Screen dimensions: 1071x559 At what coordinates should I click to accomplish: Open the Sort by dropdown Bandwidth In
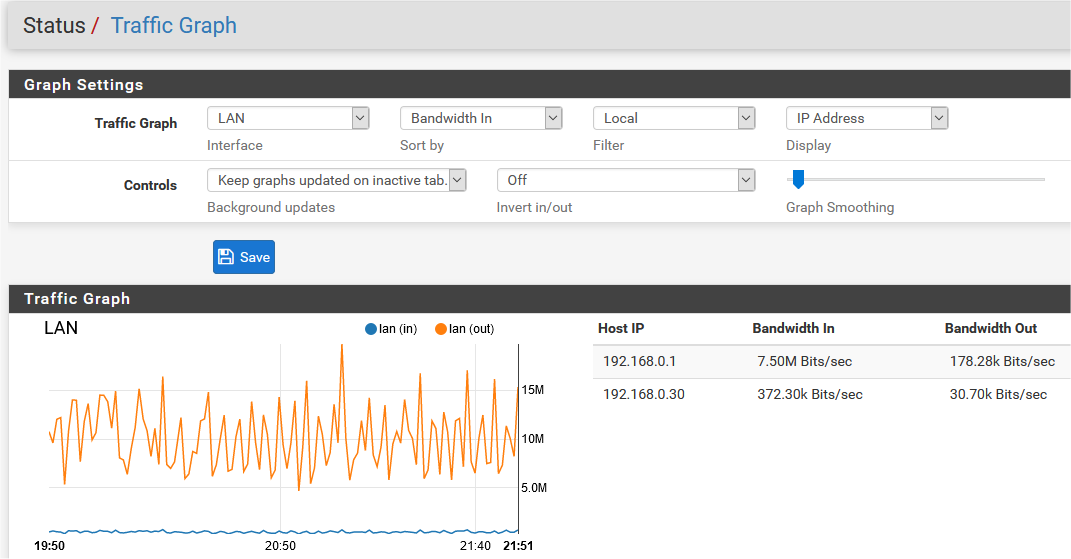coord(481,118)
